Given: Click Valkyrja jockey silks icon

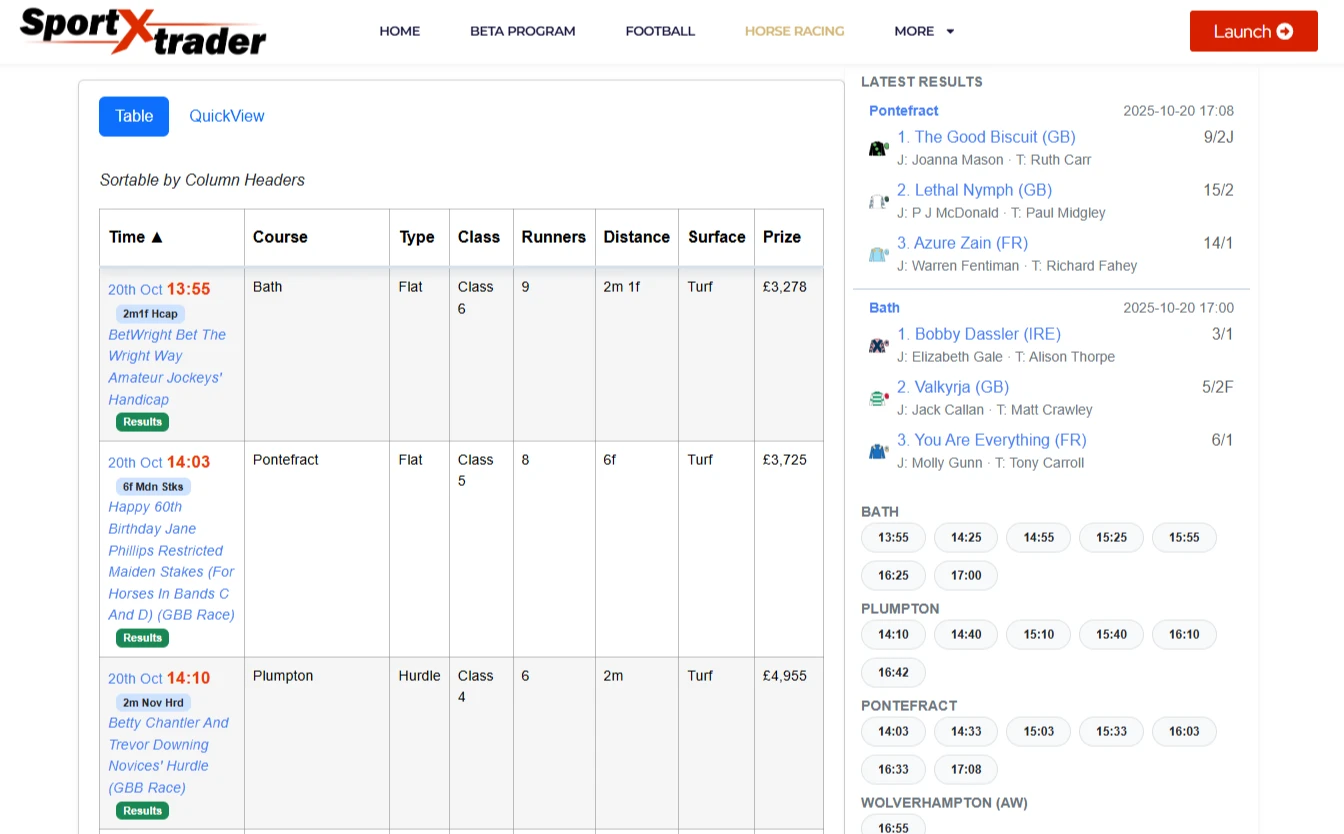Looking at the screenshot, I should pos(878,398).
